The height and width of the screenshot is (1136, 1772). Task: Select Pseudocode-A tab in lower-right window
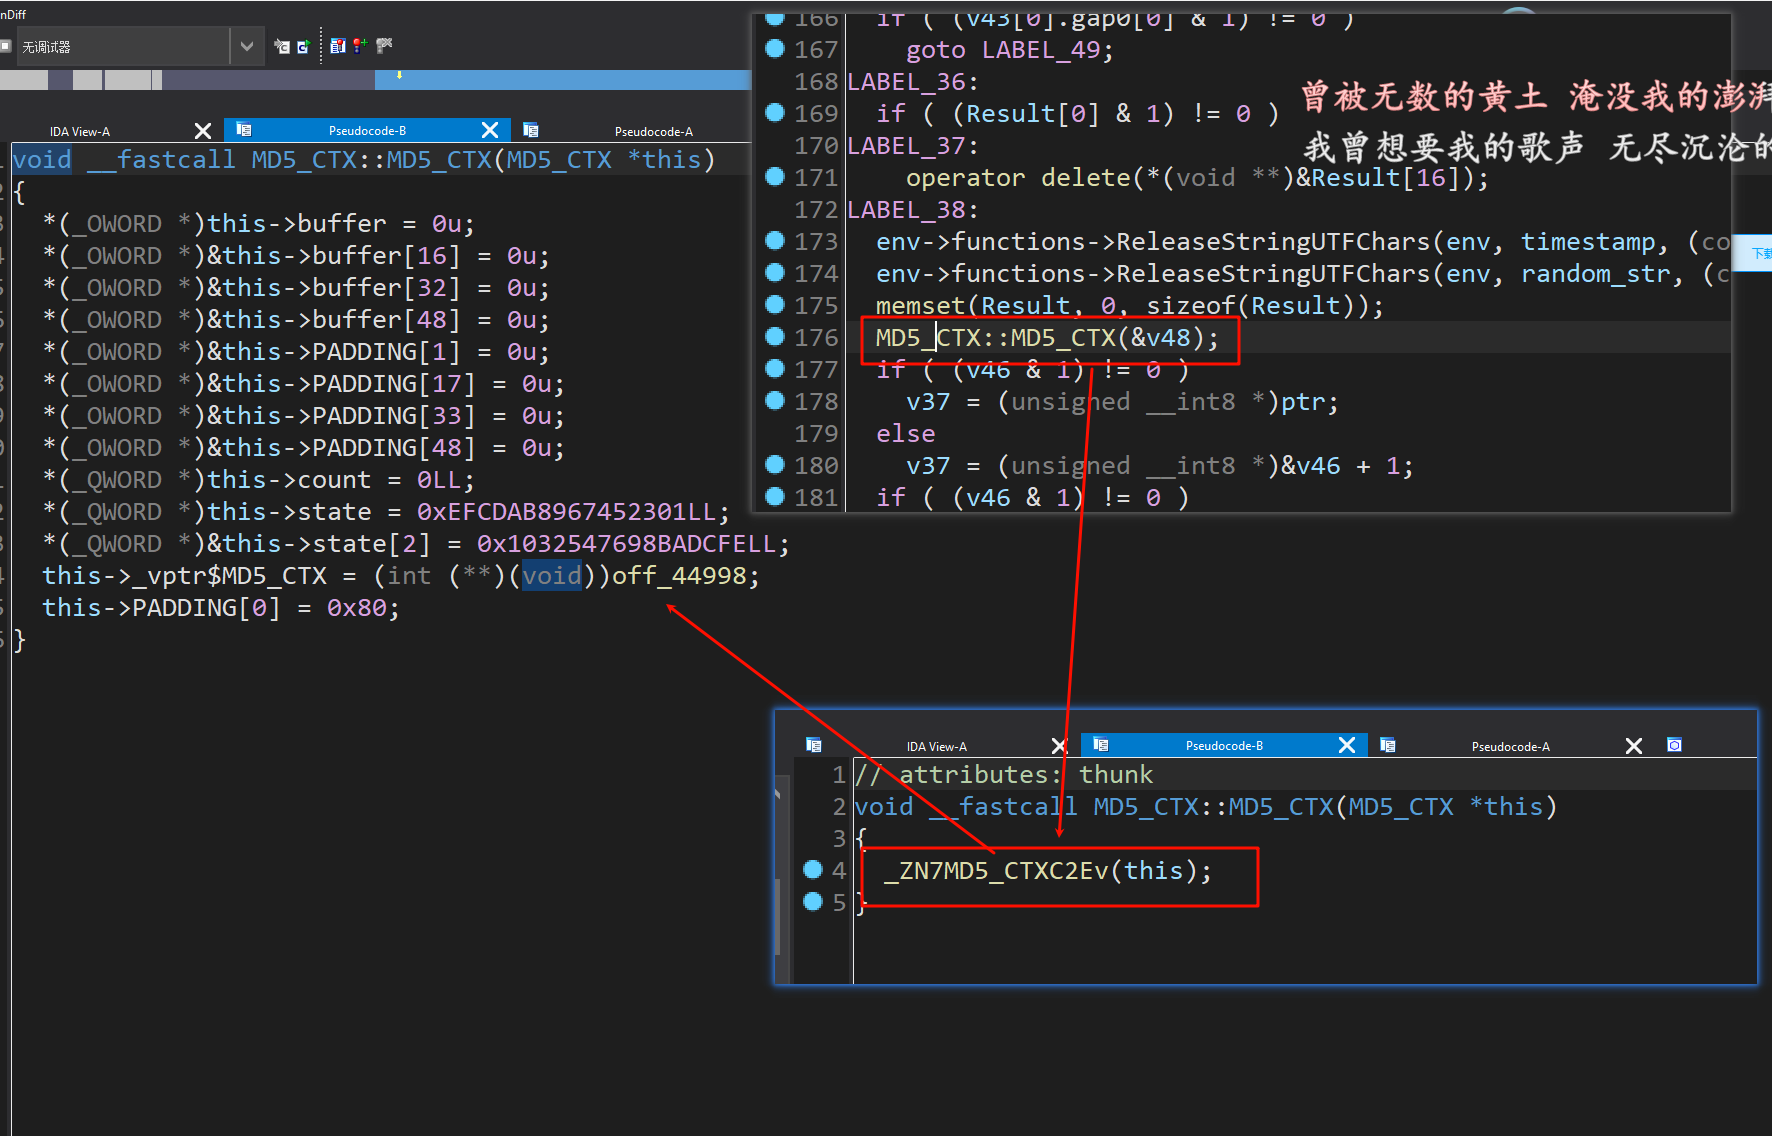1510,746
